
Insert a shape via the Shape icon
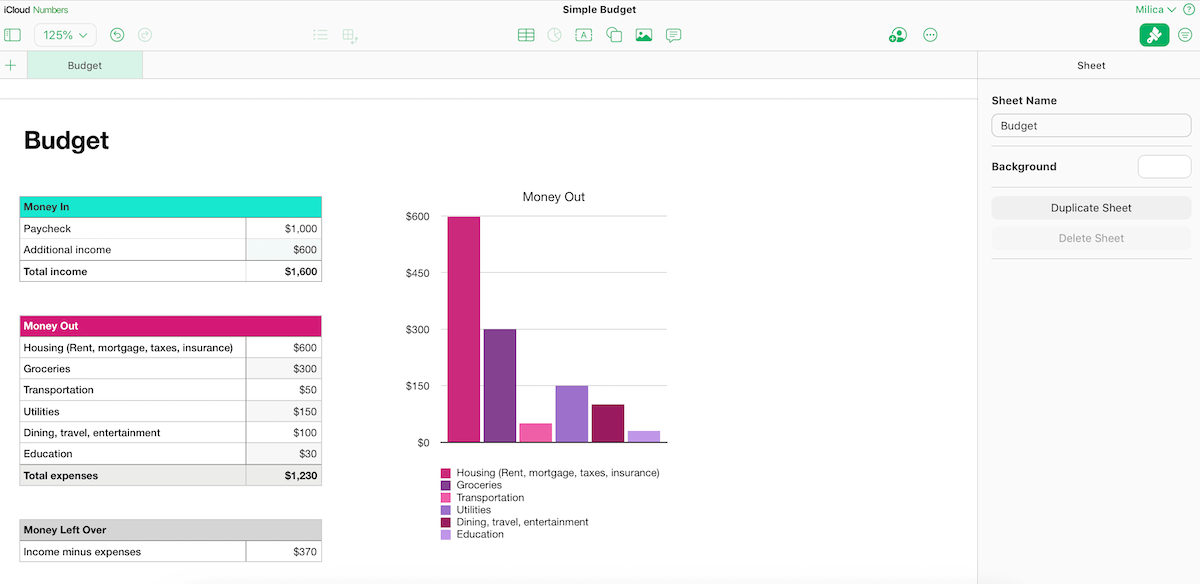tap(614, 34)
